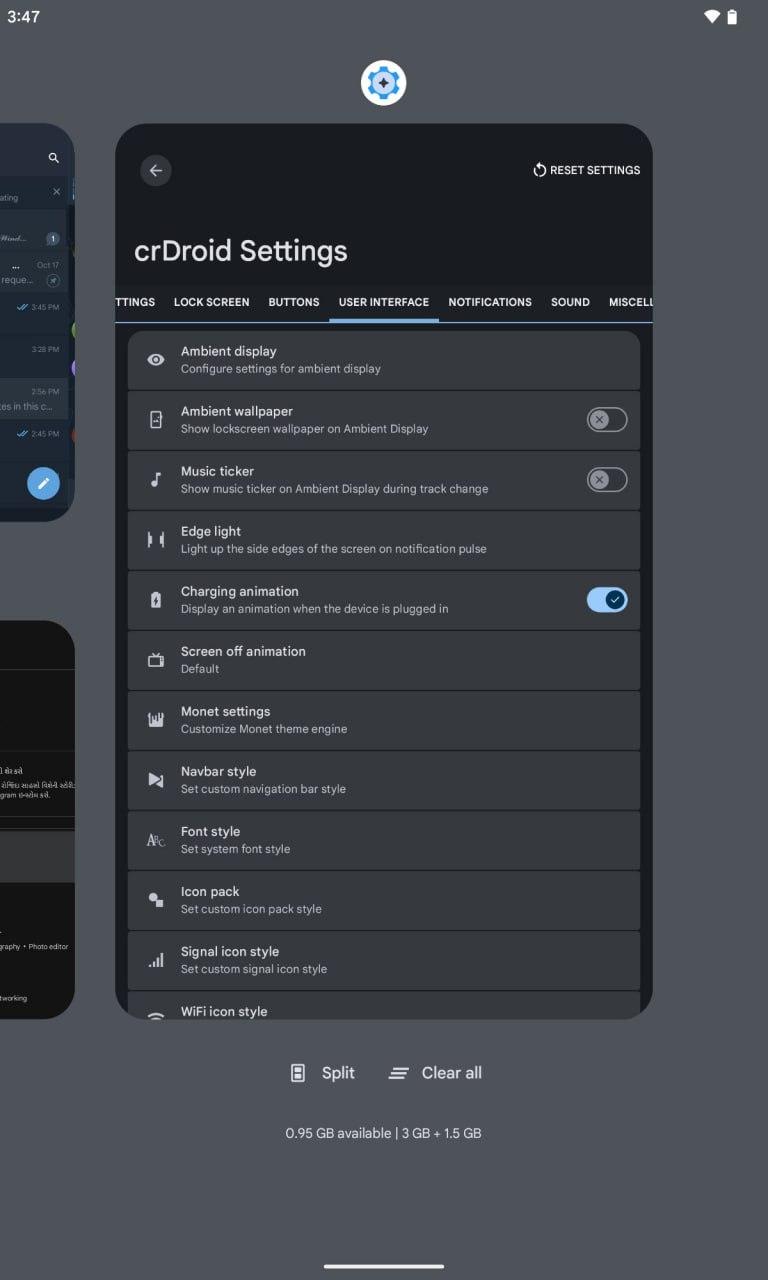
Task: Switch to the Lock Screen tab
Action: [x=211, y=302]
